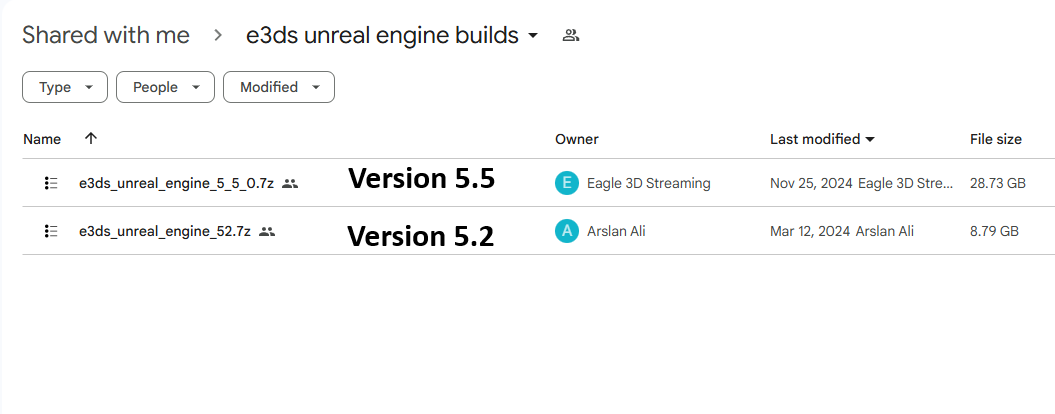The image size is (1055, 414).
Task: Open the People filter dropdown
Action: (165, 87)
